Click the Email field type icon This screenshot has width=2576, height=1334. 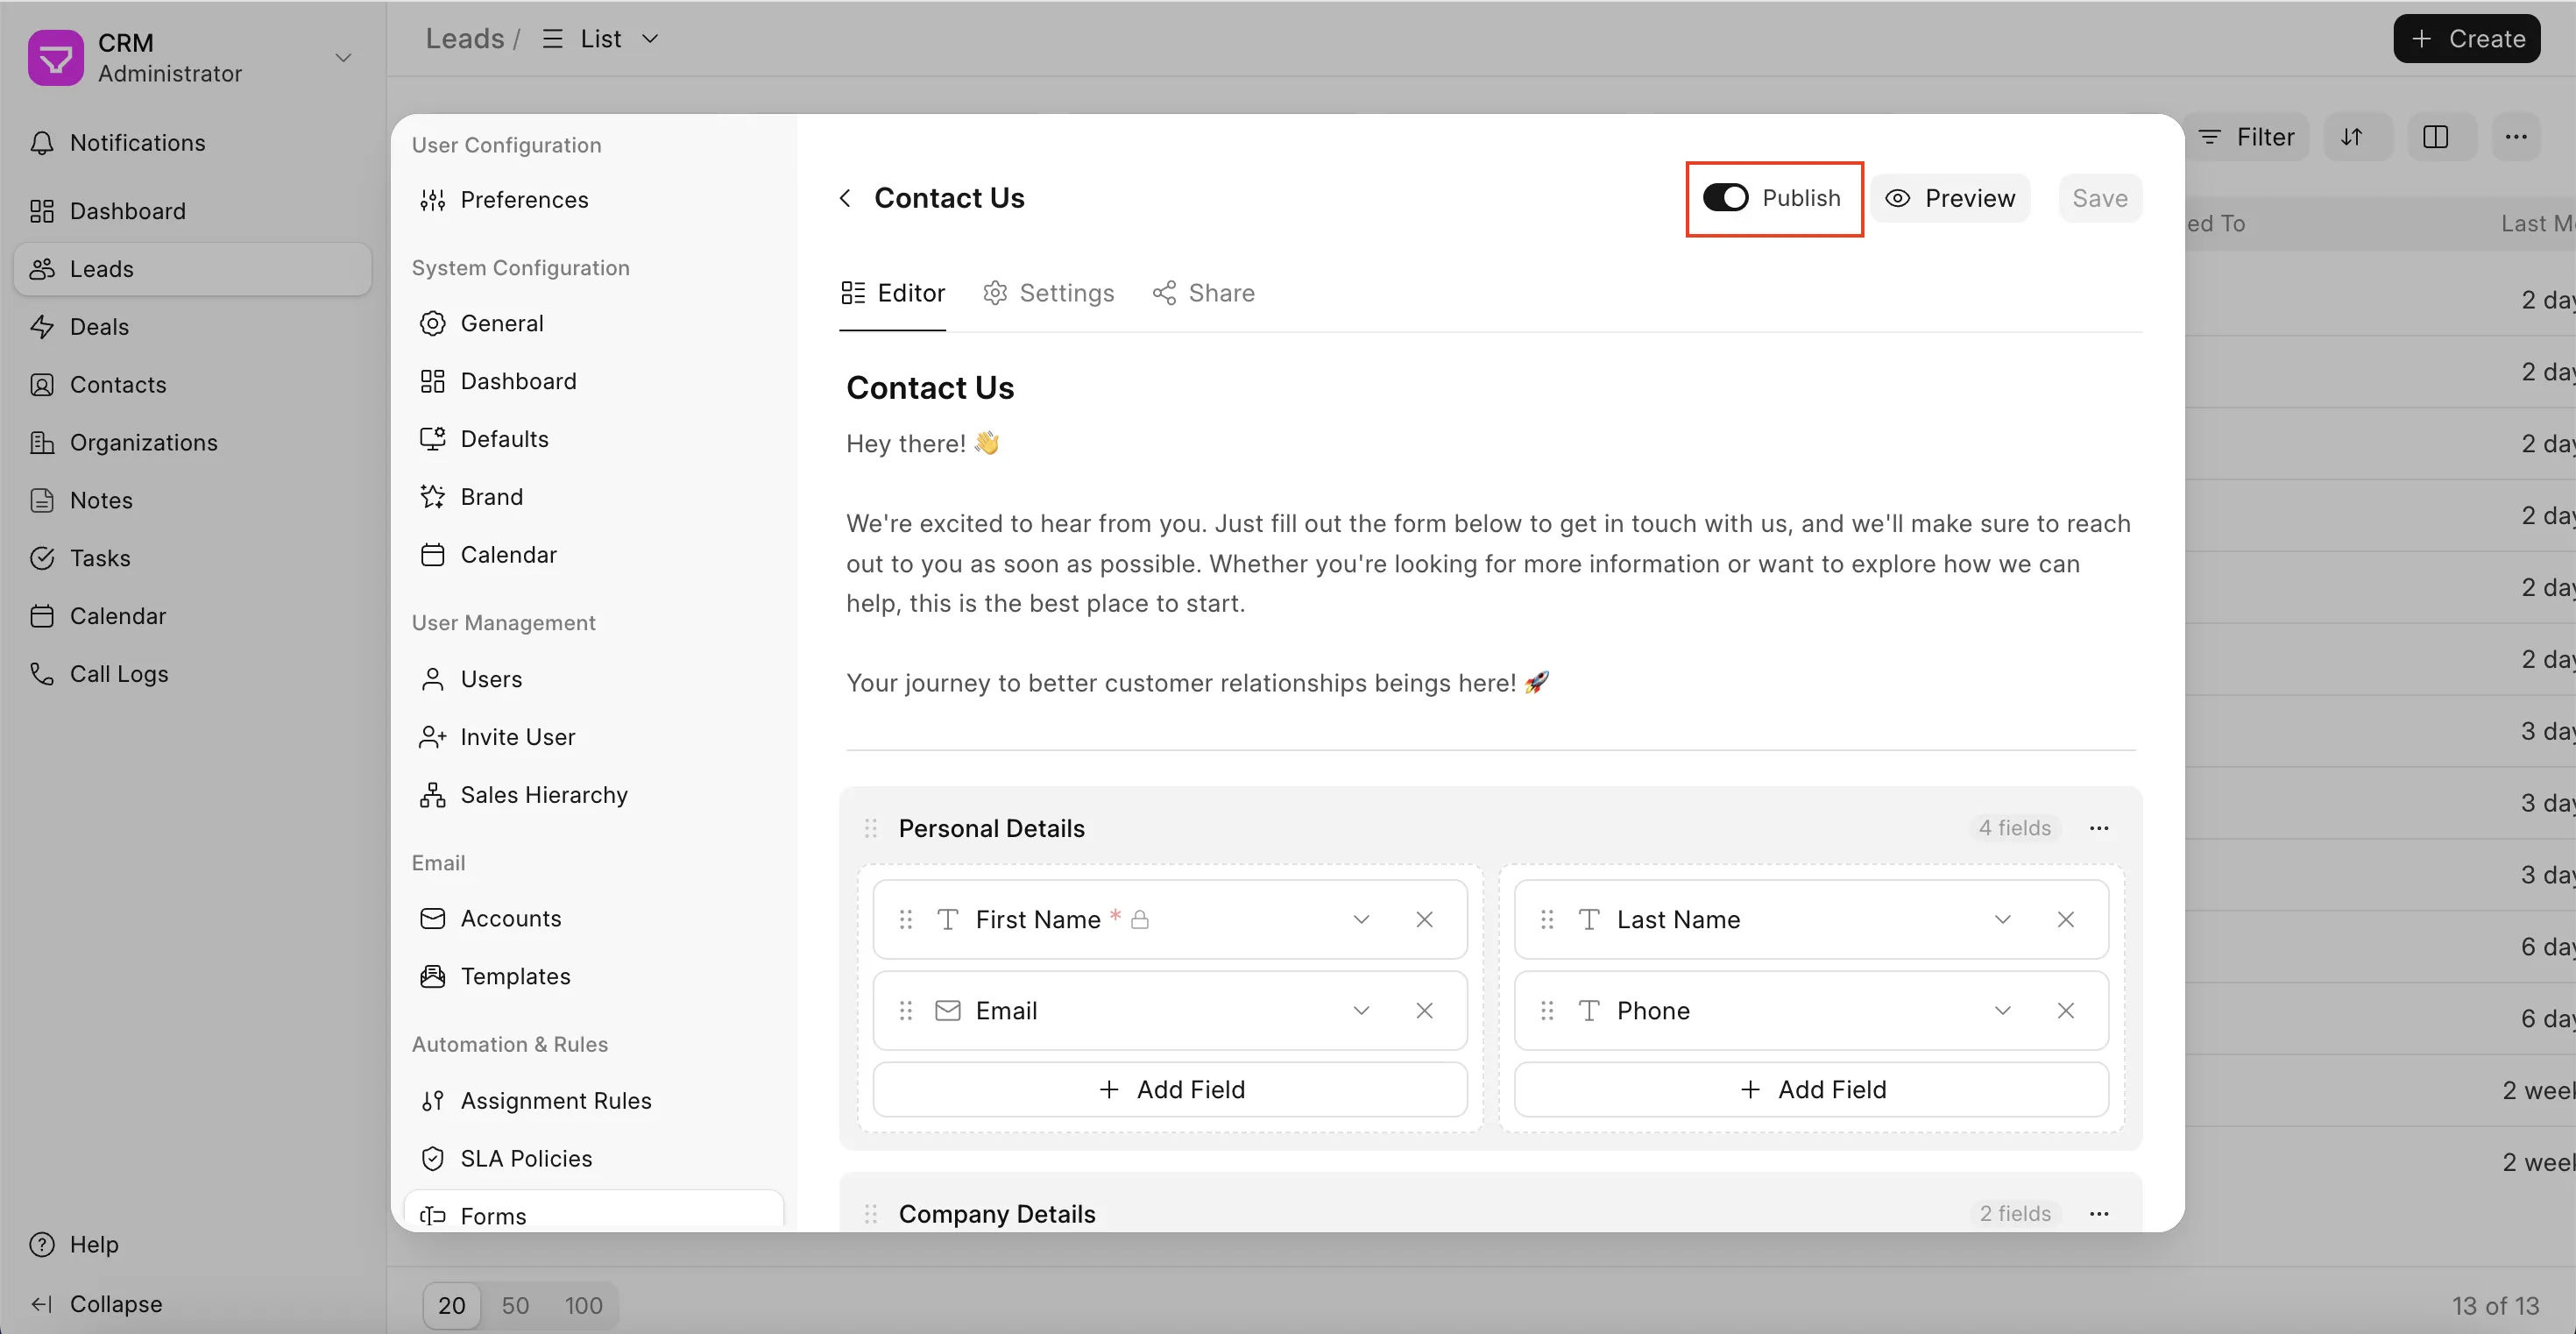pos(948,1010)
